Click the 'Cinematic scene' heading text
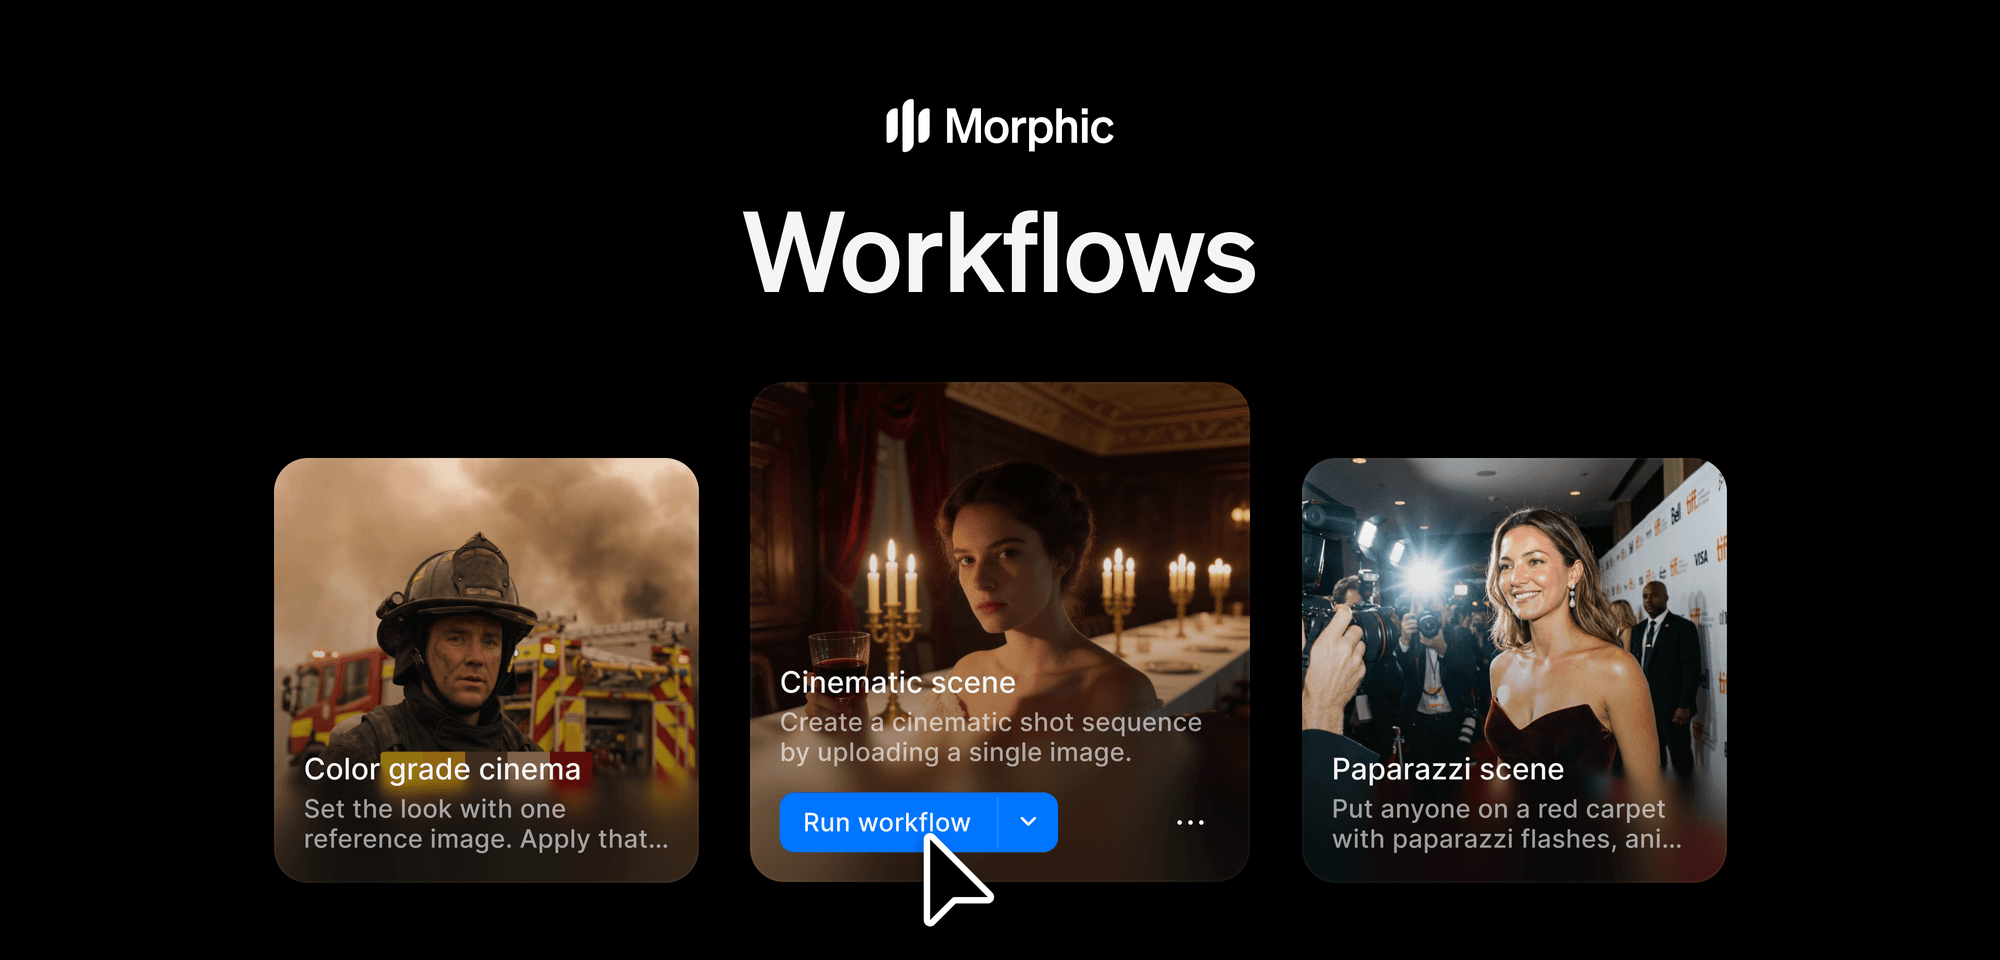The width and height of the screenshot is (2000, 960). 898,682
